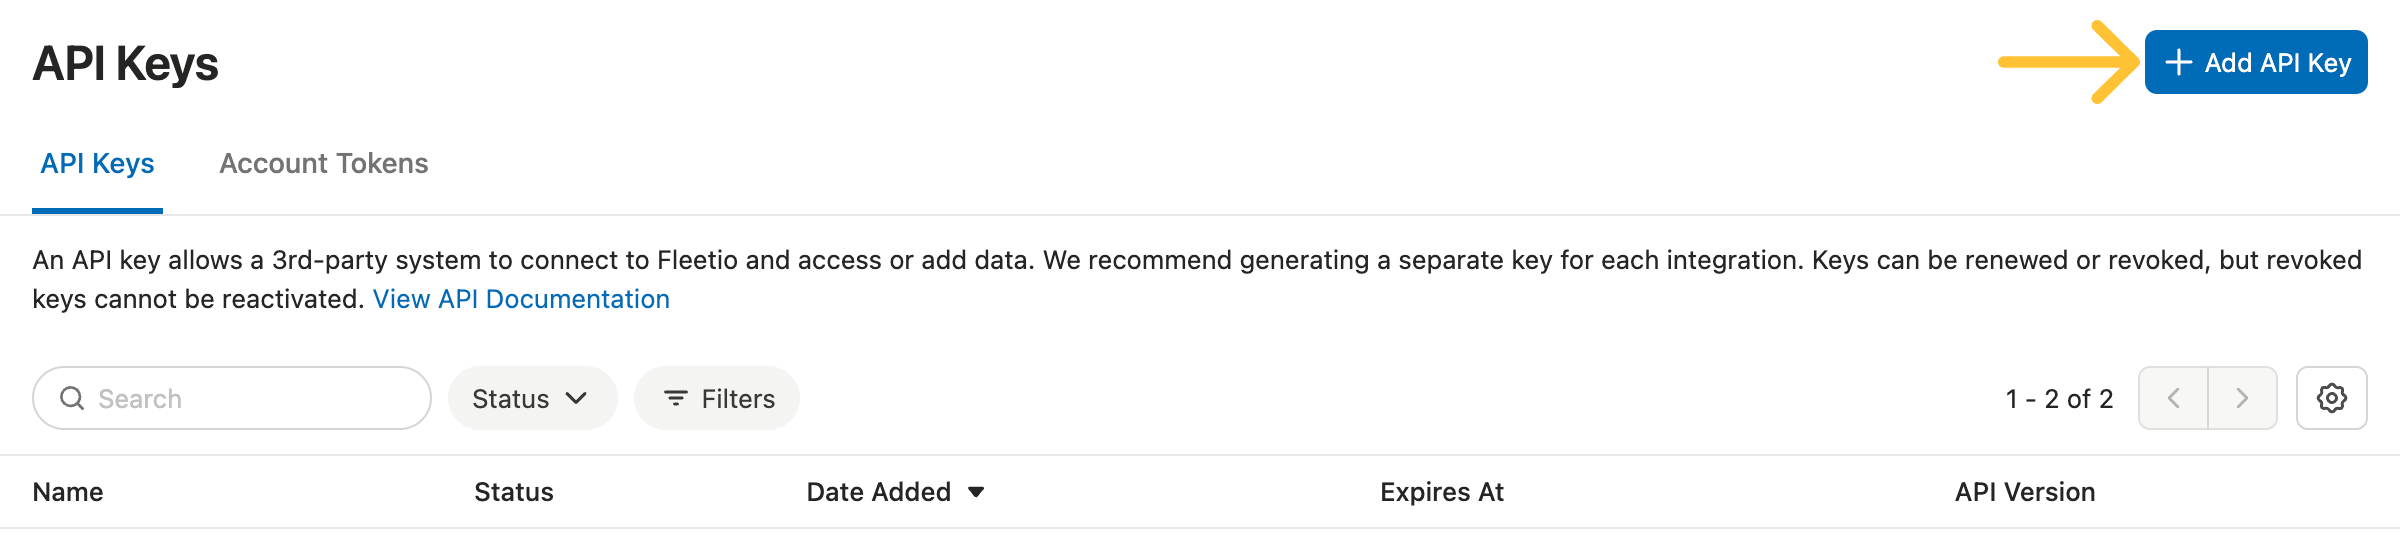Image resolution: width=2400 pixels, height=536 pixels.
Task: Expand the chevron on the Status filter
Action: [577, 398]
